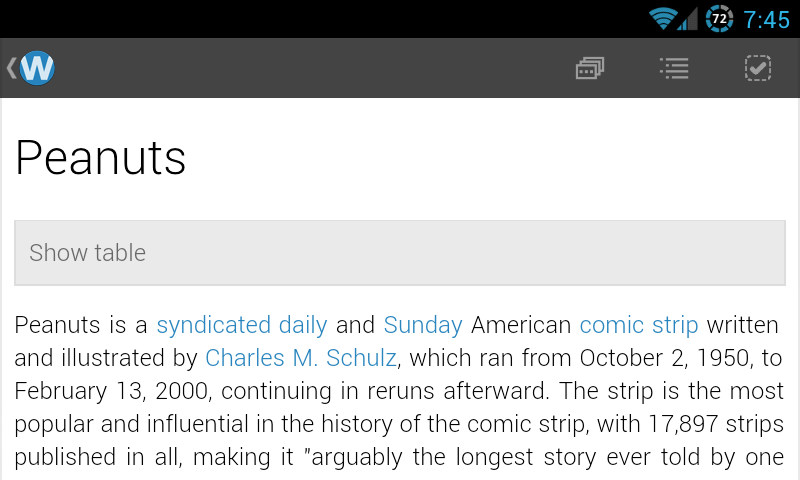This screenshot has width=800, height=480.
Task: Tap the cellular signal strength icon
Action: coord(687,18)
